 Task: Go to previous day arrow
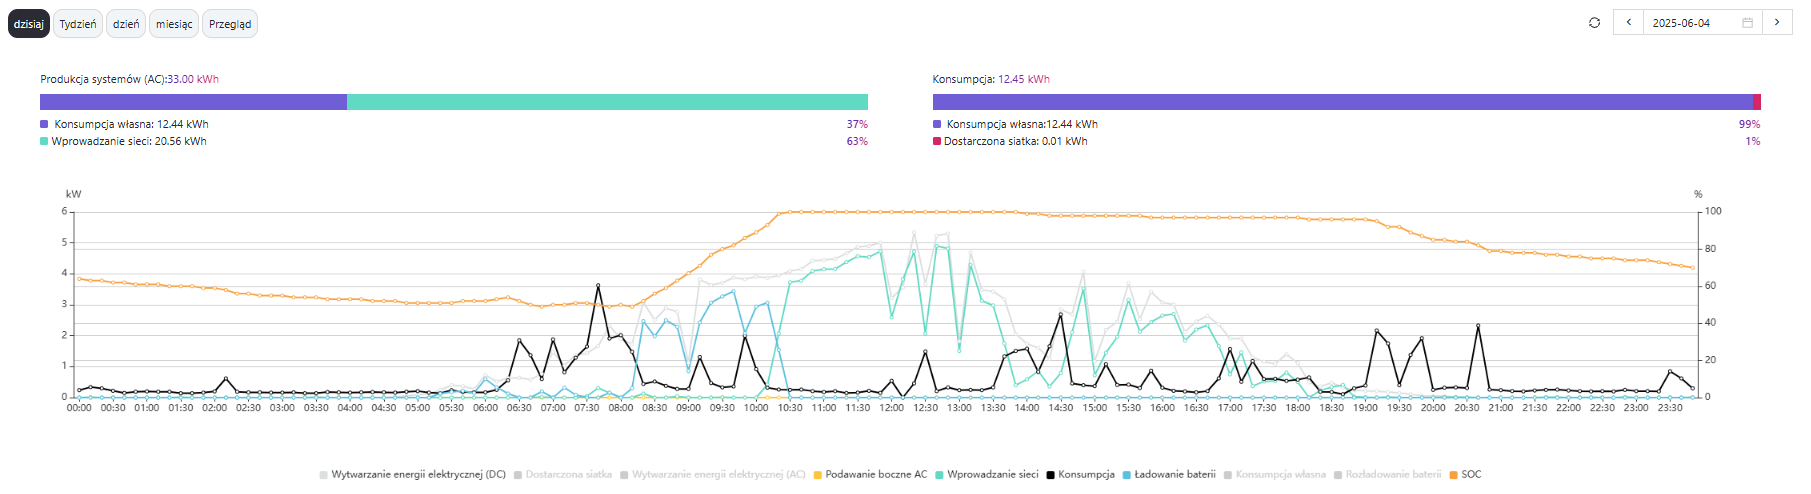1629,23
